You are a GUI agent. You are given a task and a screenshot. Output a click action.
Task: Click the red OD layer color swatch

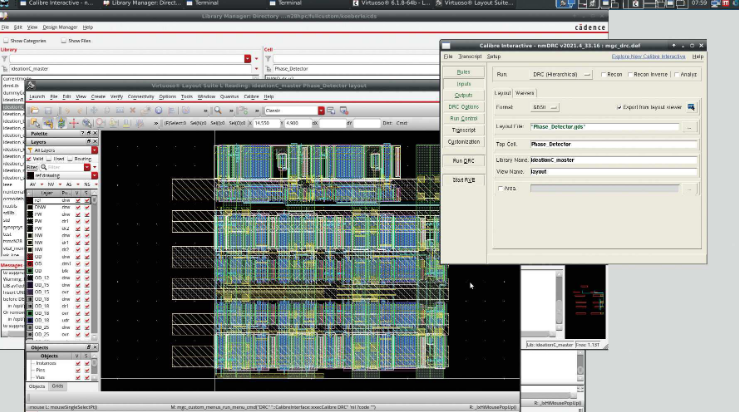[30, 257]
